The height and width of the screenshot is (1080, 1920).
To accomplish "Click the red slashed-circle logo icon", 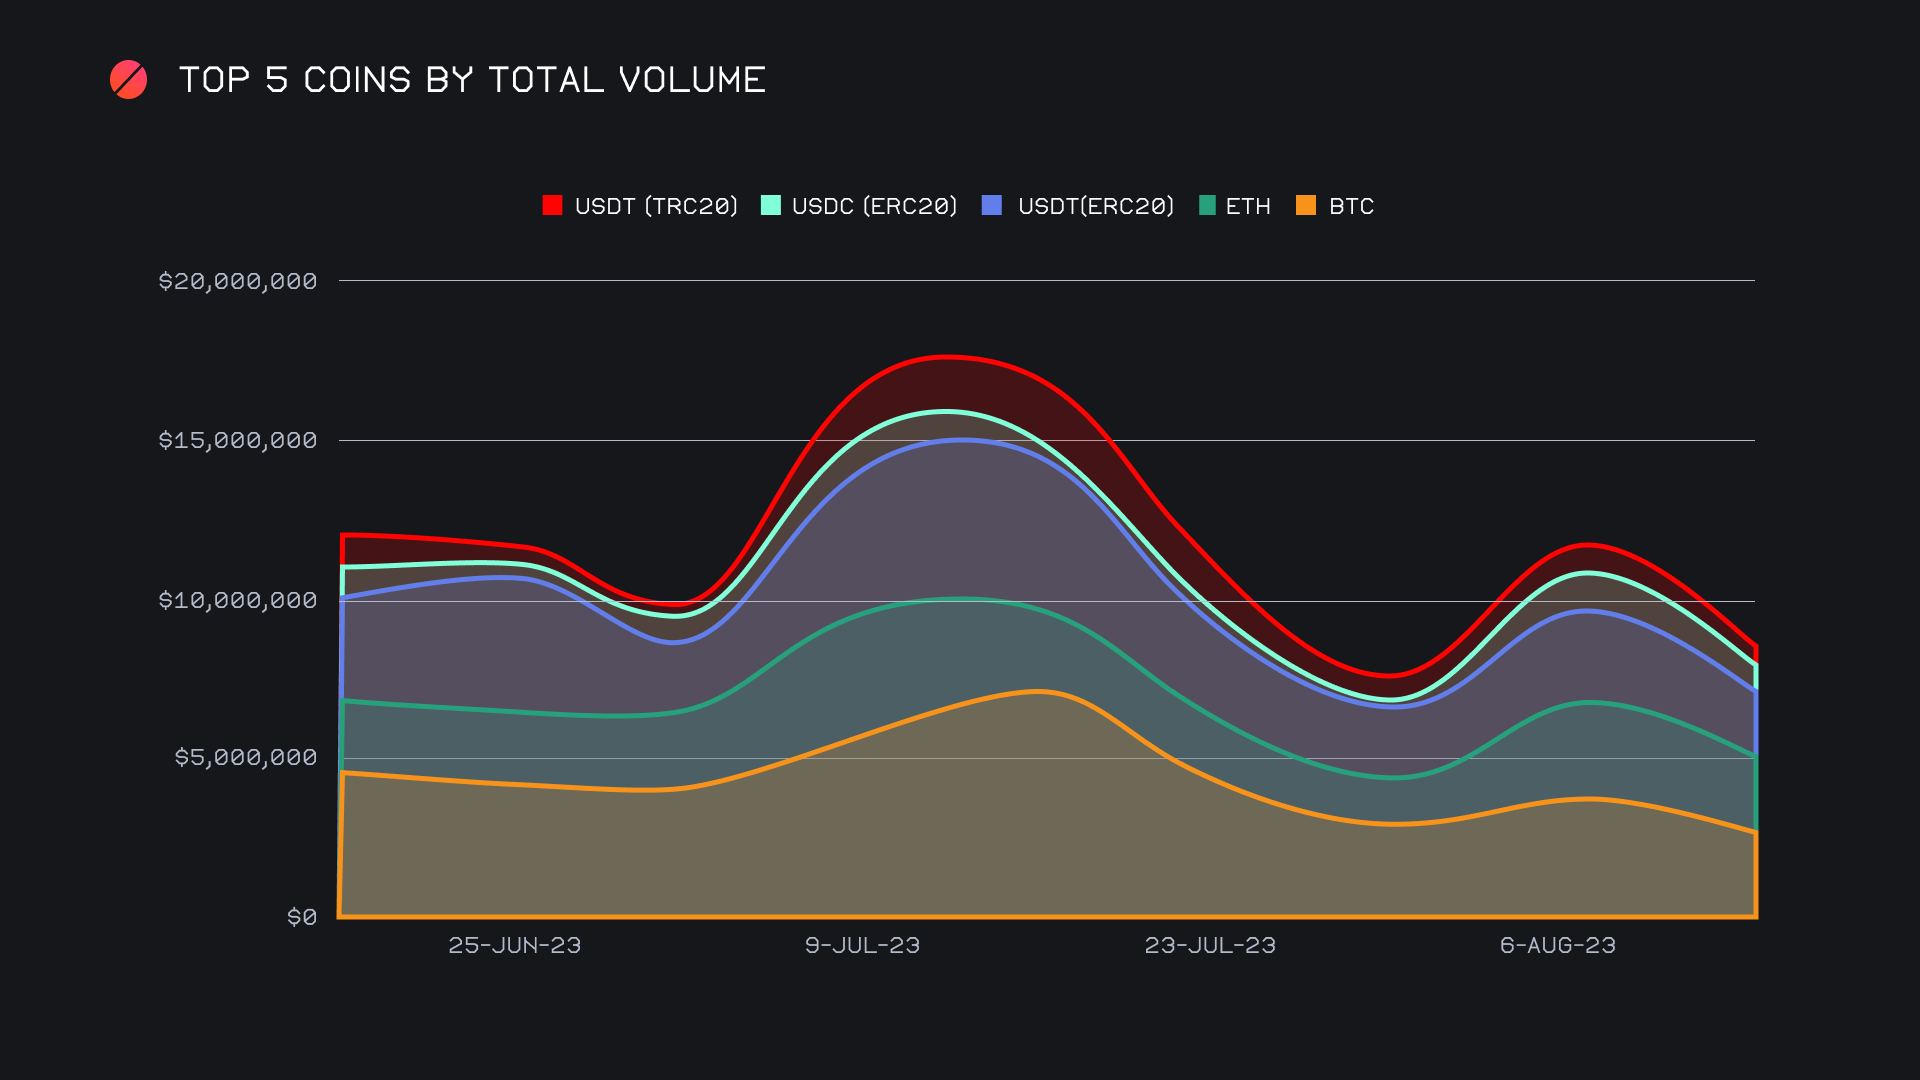I will pos(128,80).
